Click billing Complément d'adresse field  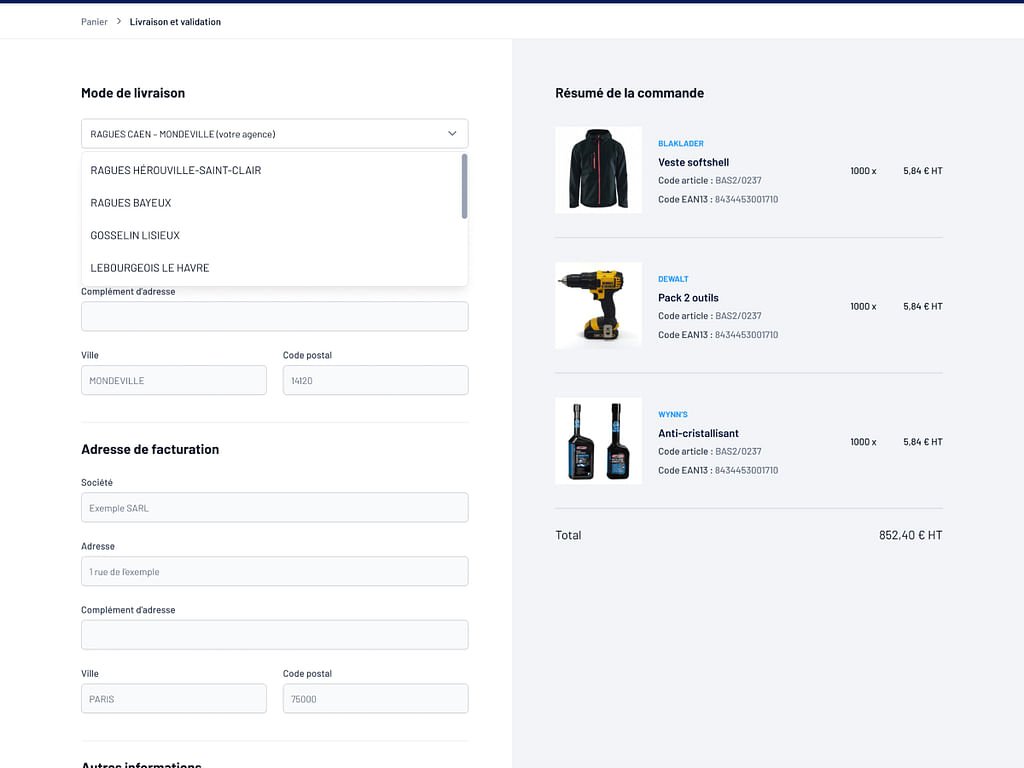tap(274, 635)
